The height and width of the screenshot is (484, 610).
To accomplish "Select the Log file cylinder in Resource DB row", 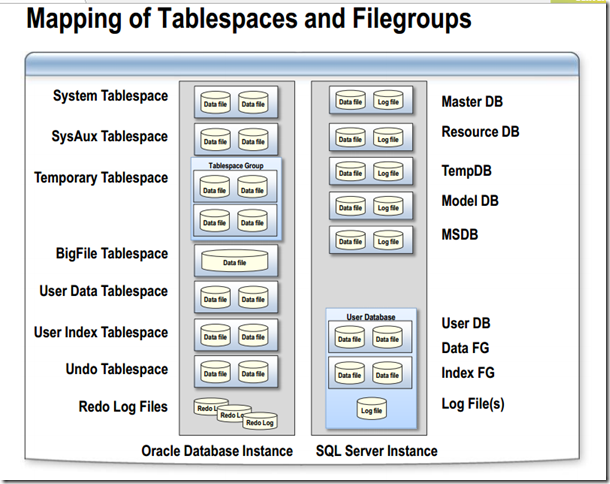I will click(388, 138).
